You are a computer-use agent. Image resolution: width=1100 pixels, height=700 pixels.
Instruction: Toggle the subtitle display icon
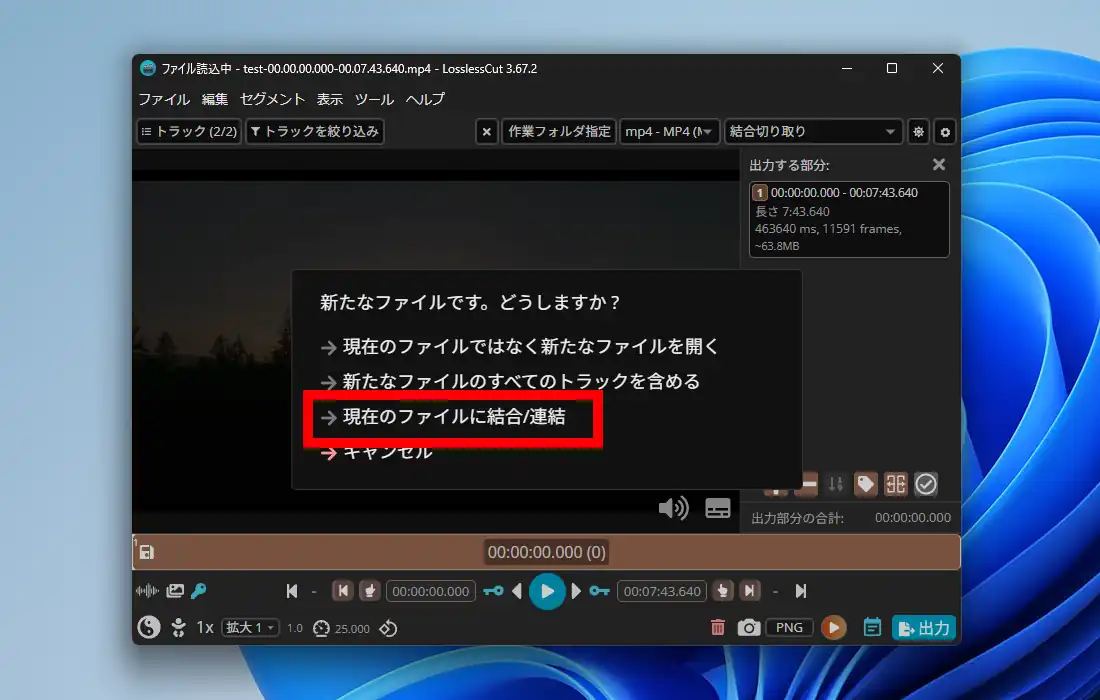[718, 508]
